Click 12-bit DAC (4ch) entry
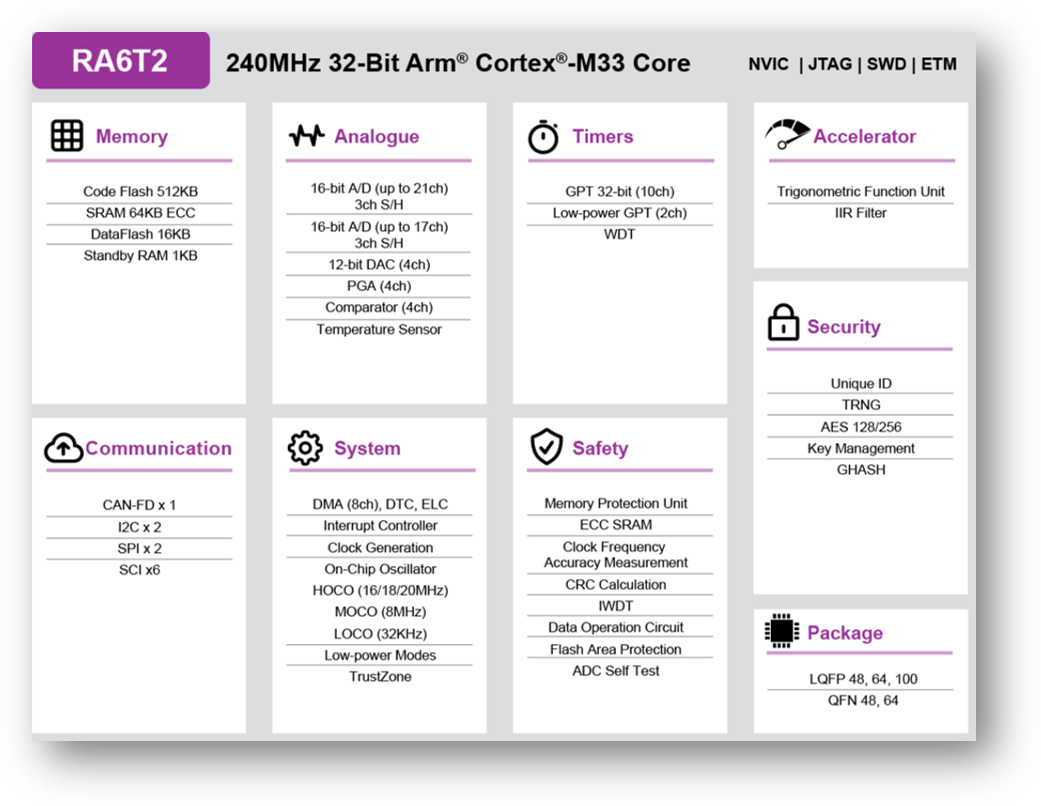The height and width of the screenshot is (806, 1041). (x=379, y=264)
